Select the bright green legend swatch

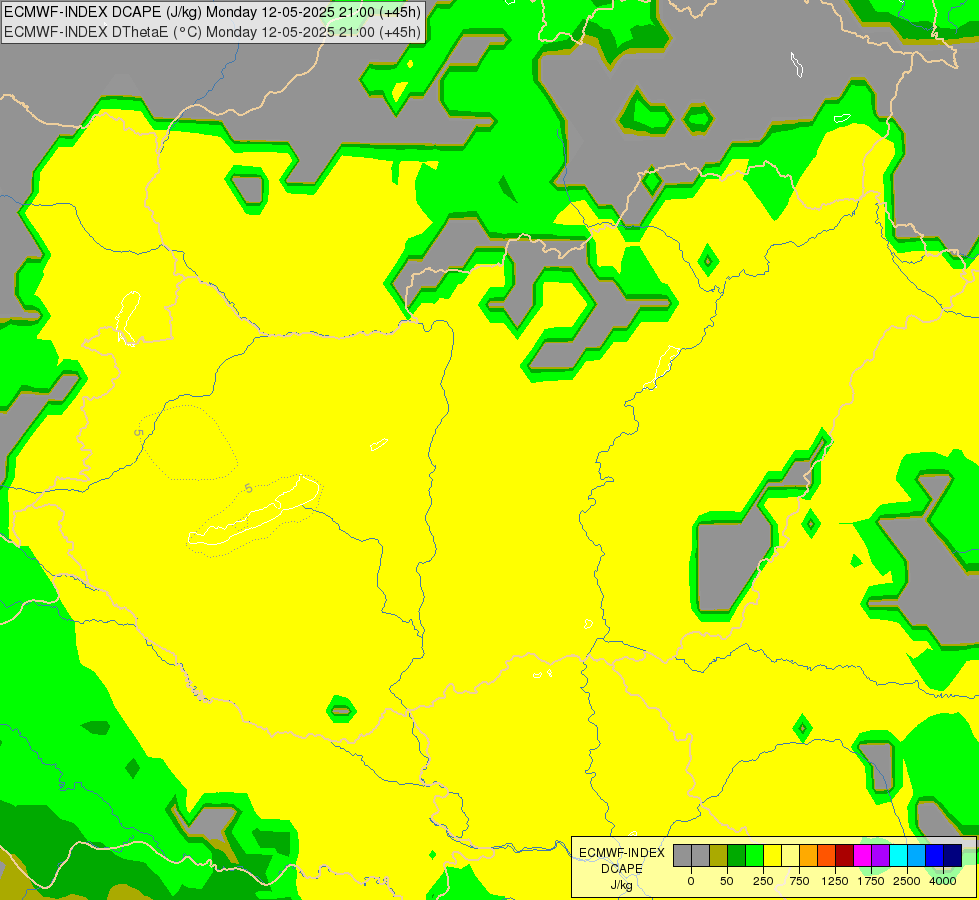tap(754, 856)
